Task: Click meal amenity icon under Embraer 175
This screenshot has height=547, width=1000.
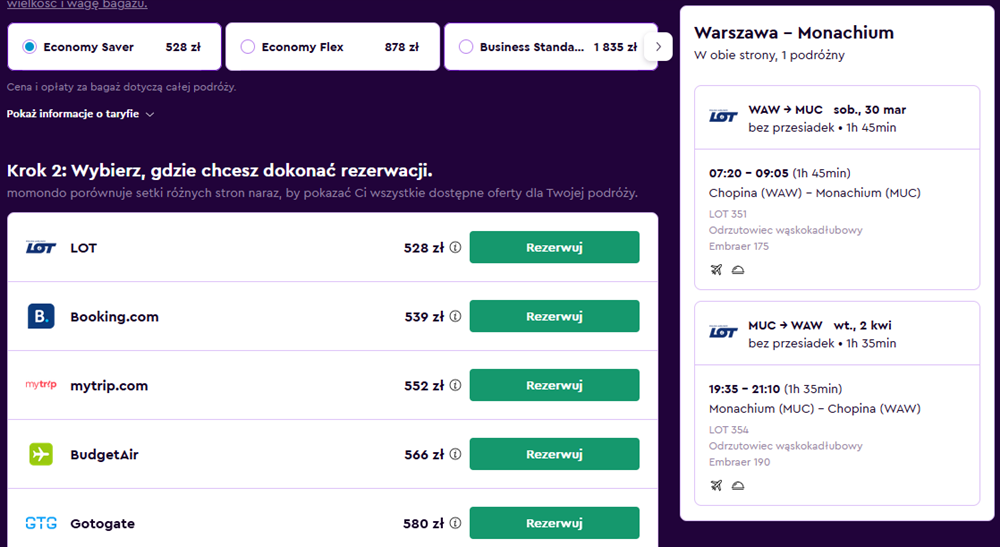Action: (x=738, y=270)
